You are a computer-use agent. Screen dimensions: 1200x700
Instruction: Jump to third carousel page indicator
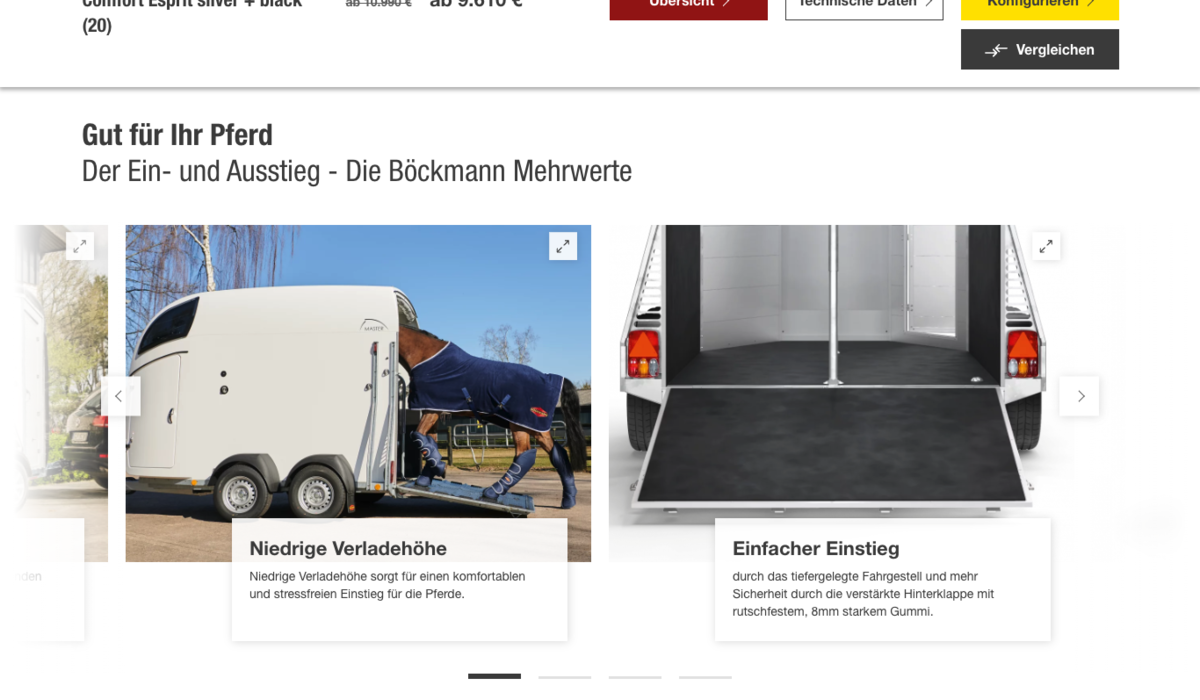click(x=635, y=677)
